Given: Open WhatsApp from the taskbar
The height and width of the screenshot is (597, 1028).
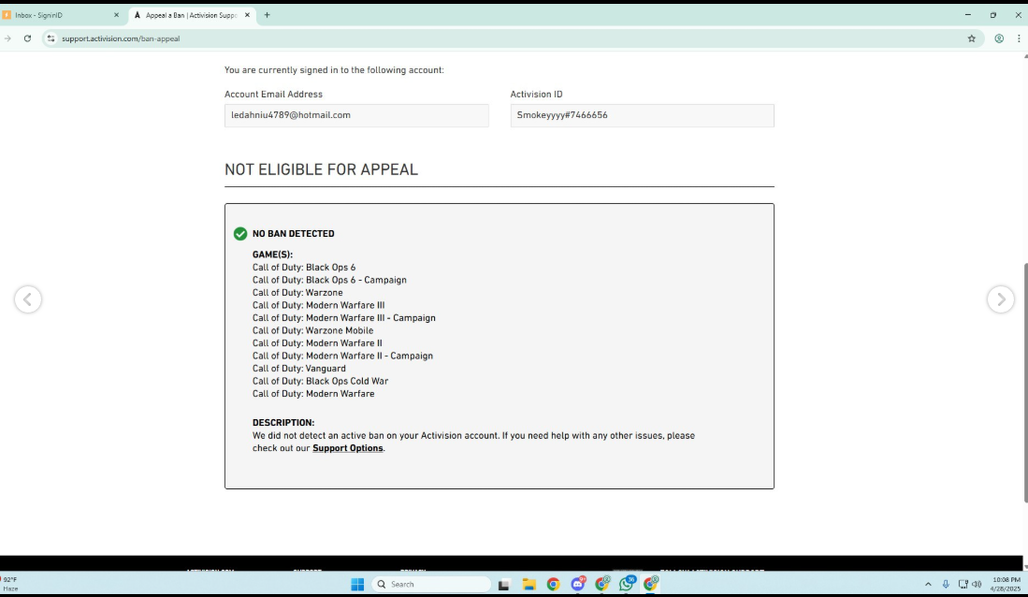Looking at the screenshot, I should click(x=626, y=585).
